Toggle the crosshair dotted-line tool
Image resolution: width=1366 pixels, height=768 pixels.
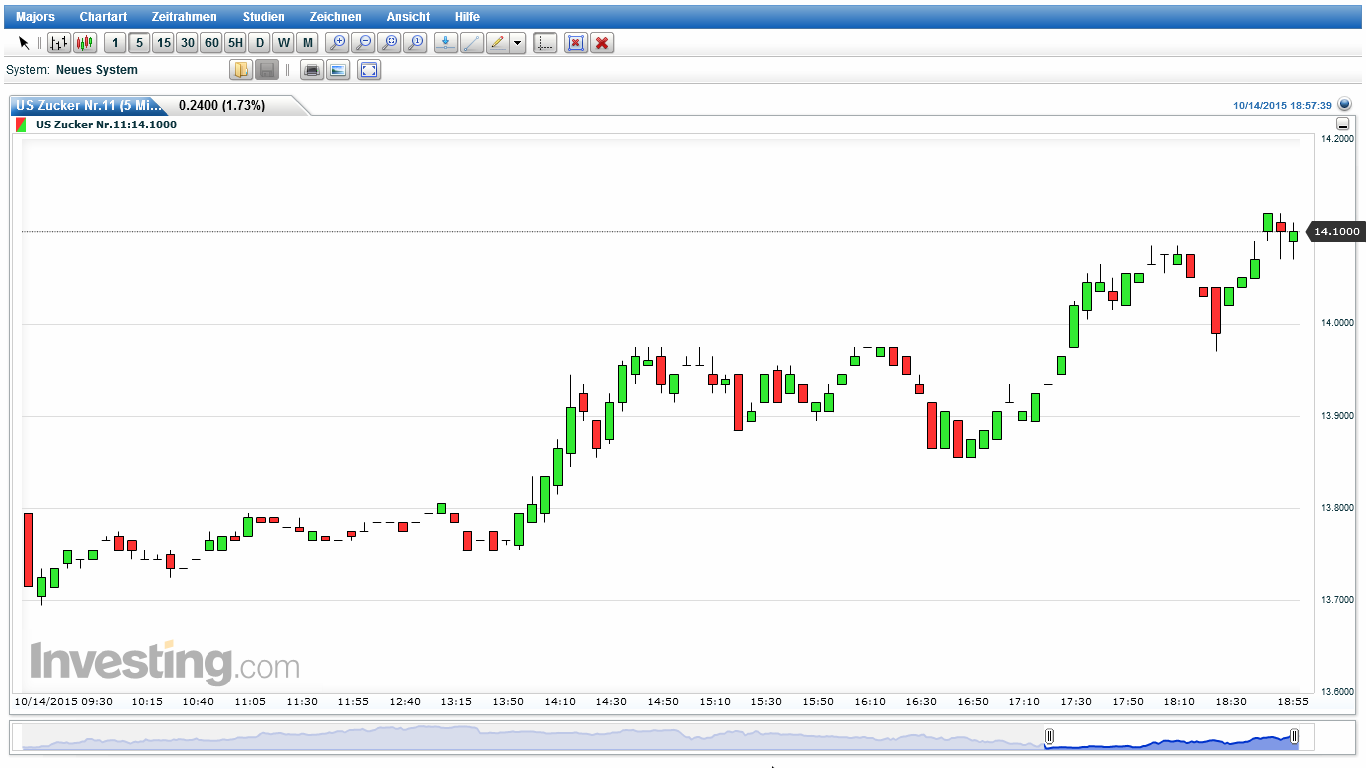click(545, 43)
